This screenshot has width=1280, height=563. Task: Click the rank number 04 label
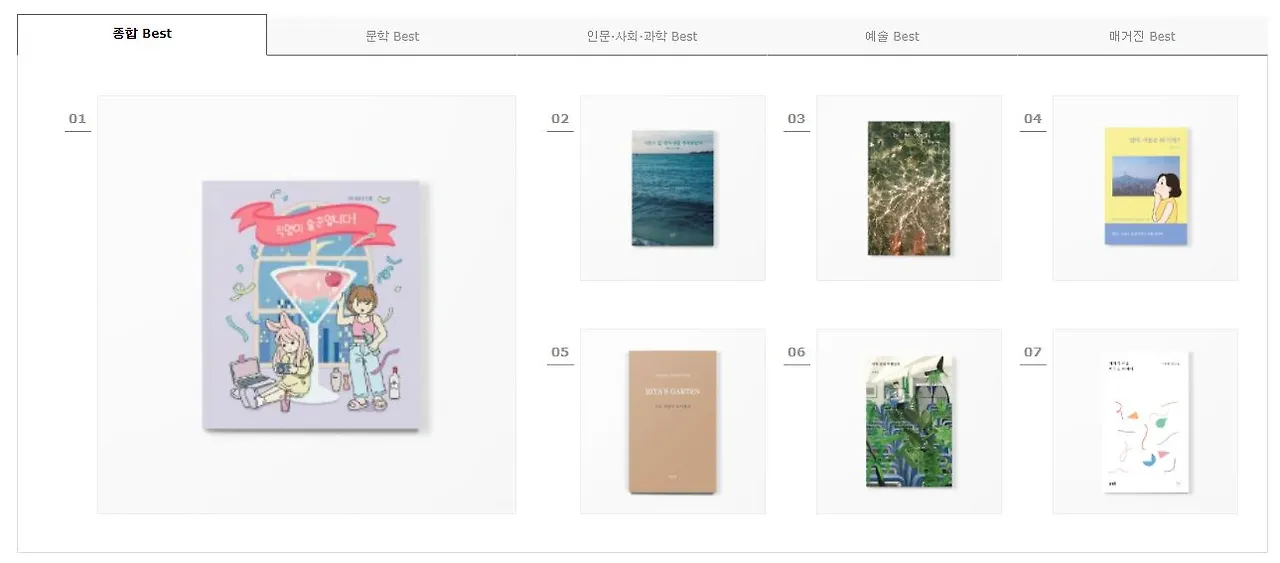tap(1033, 119)
